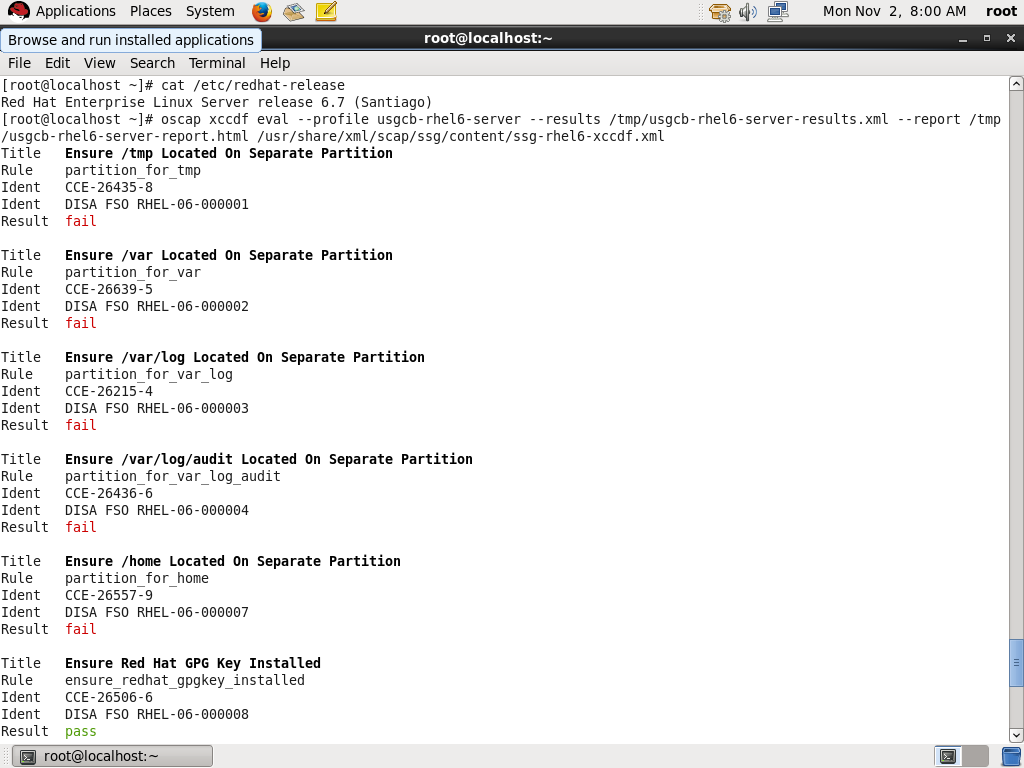
Task: Switch to first workspace in switcher
Action: click(948, 756)
